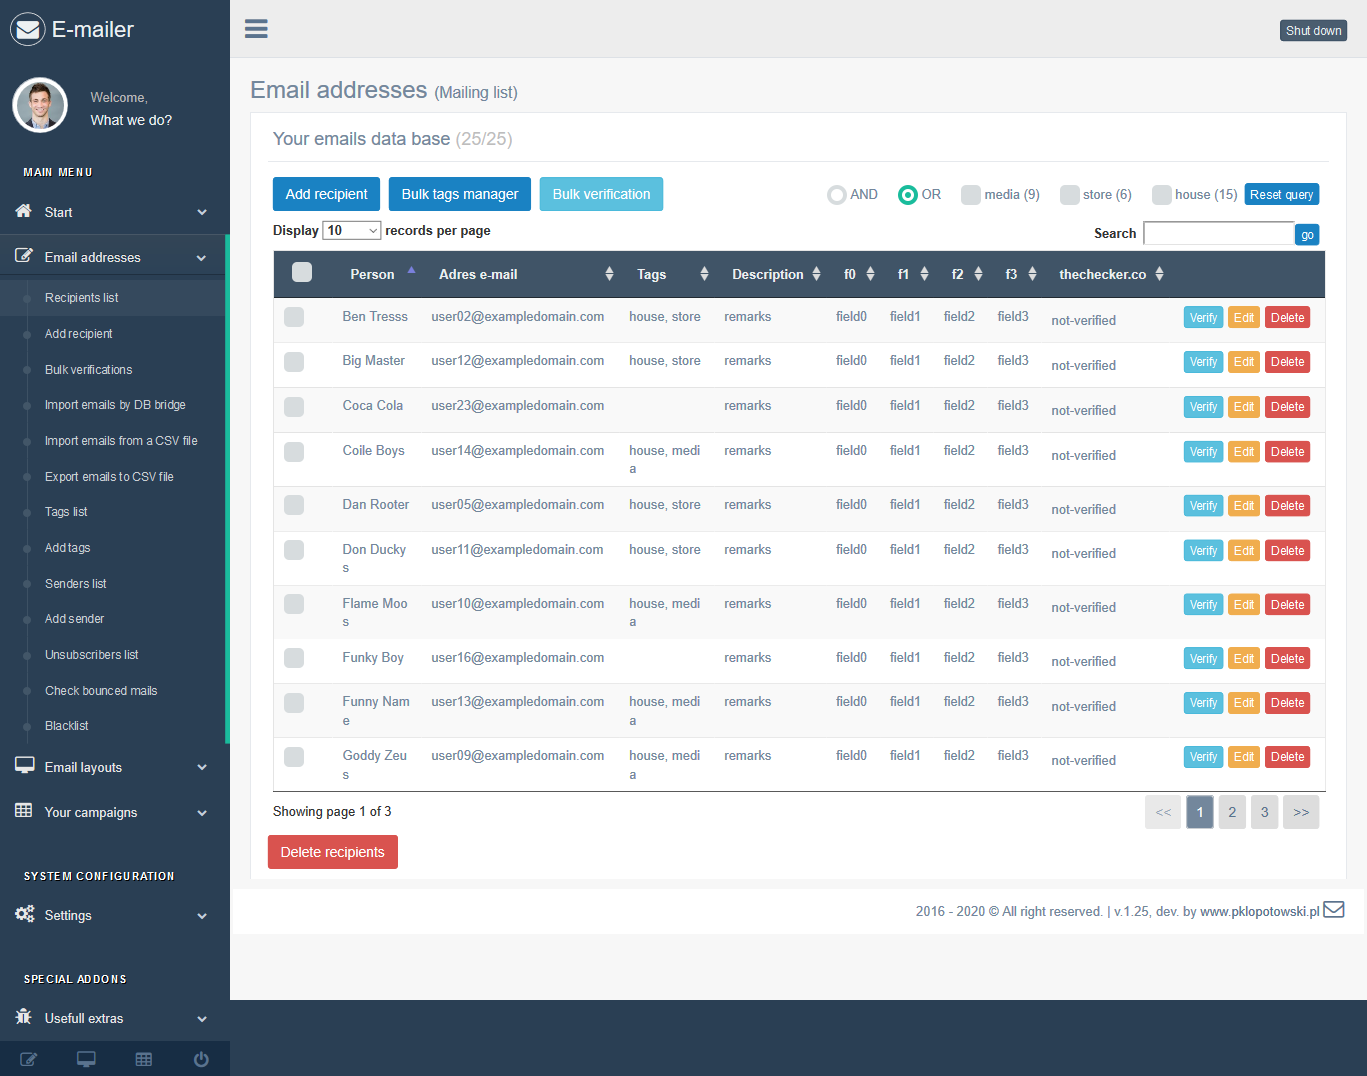Screen dimensions: 1367x1076
Task: Check the select-all checkbox in table header
Action: 302,272
